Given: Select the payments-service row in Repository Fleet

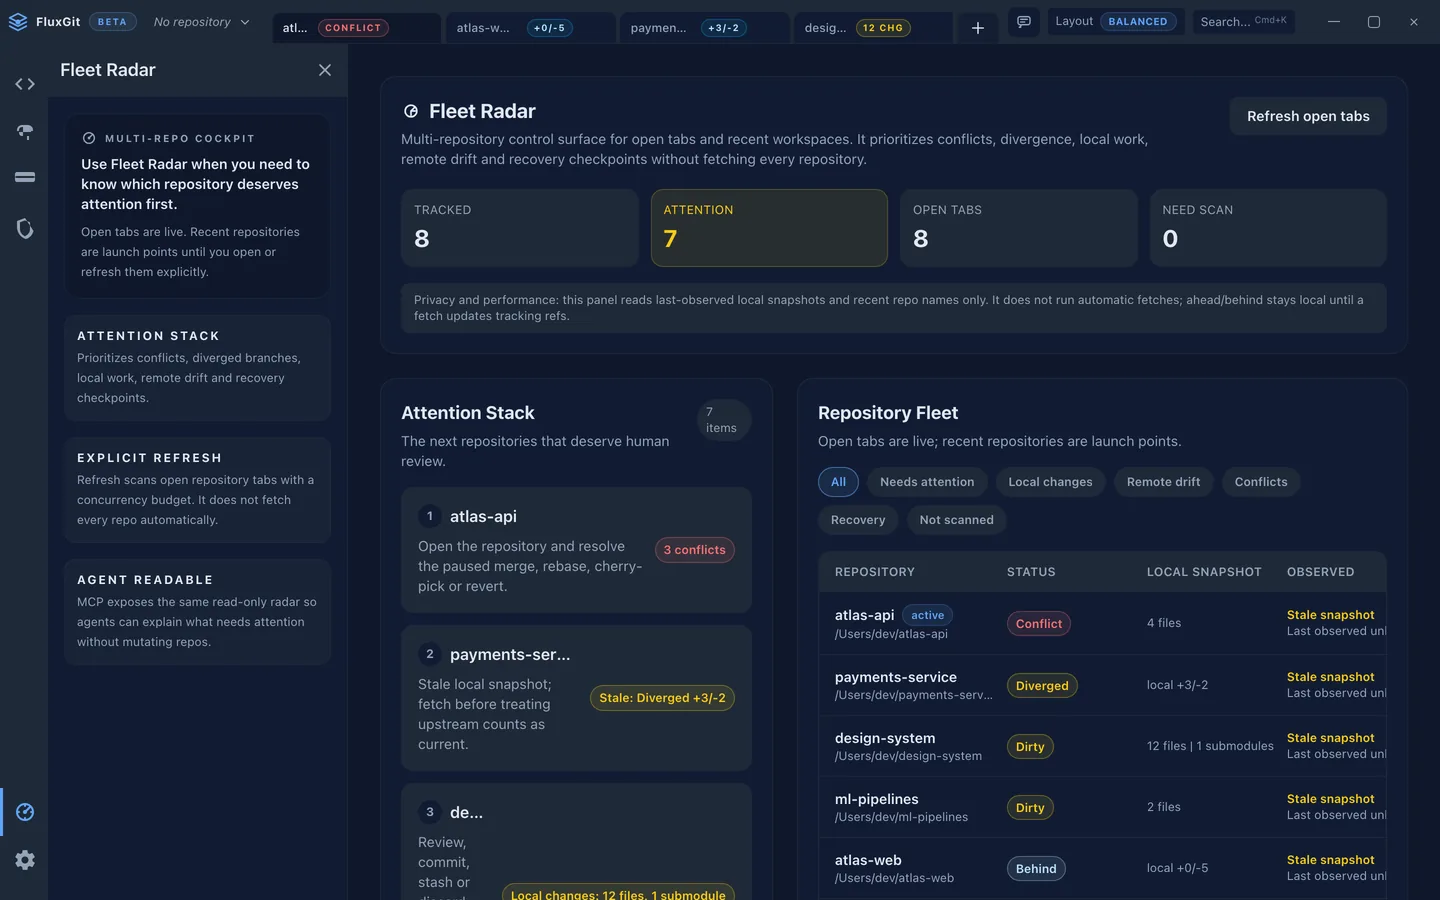Looking at the screenshot, I should click(x=1102, y=685).
